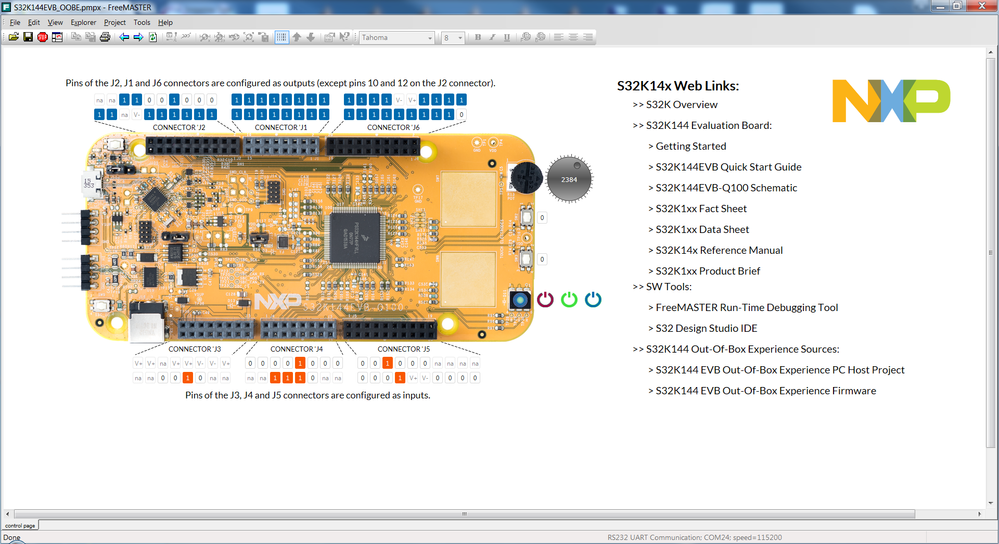Toggle the red LED power icon
Viewport: 999px width, 544px height.
(545, 299)
